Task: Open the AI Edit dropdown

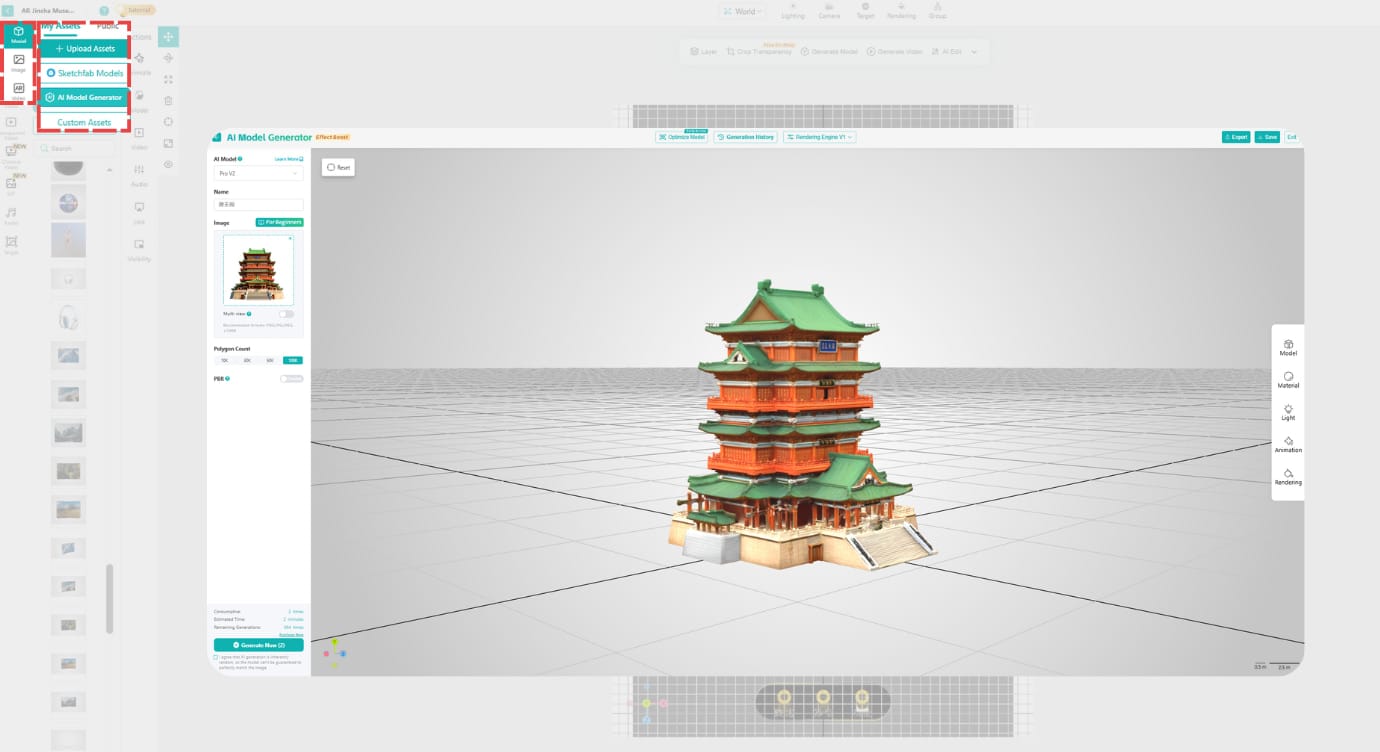Action: click(x=946, y=51)
